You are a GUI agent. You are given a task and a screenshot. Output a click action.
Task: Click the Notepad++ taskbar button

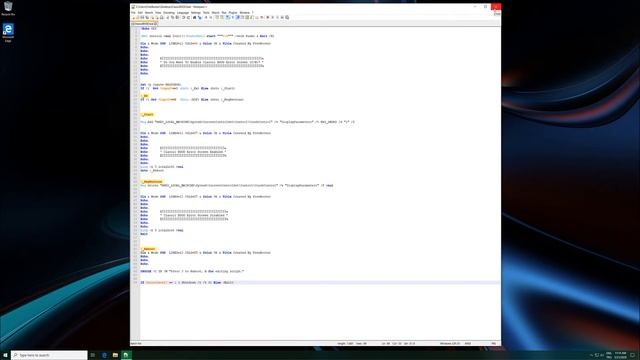point(126,355)
